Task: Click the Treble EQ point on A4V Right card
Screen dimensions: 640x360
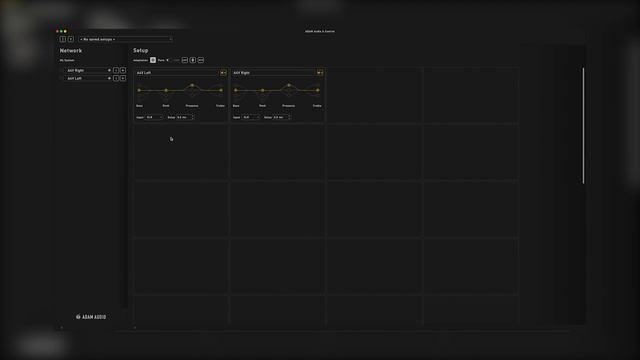Action: tap(318, 90)
